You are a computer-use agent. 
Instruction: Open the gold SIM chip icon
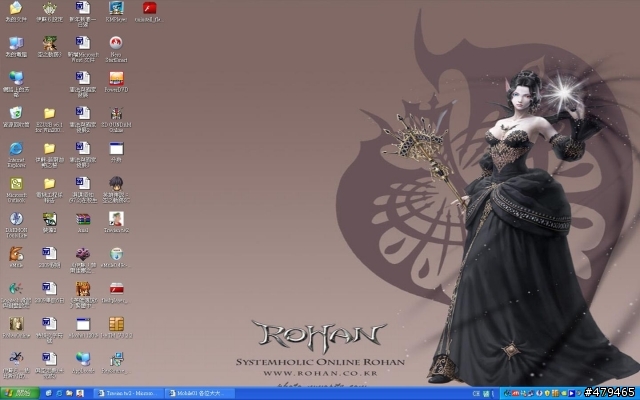click(116, 324)
